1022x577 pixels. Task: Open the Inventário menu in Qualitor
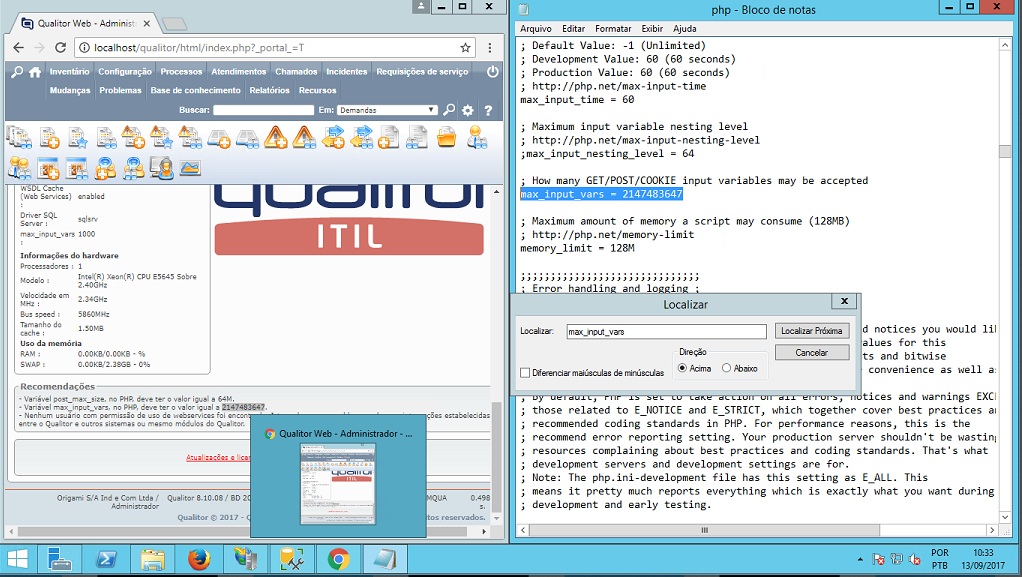(70, 72)
